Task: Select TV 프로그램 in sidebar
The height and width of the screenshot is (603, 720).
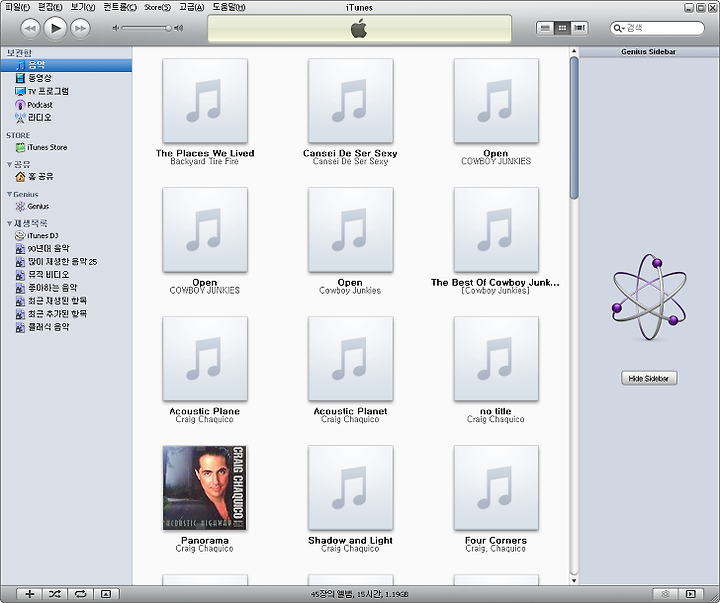Action: pyautogui.click(x=66, y=91)
